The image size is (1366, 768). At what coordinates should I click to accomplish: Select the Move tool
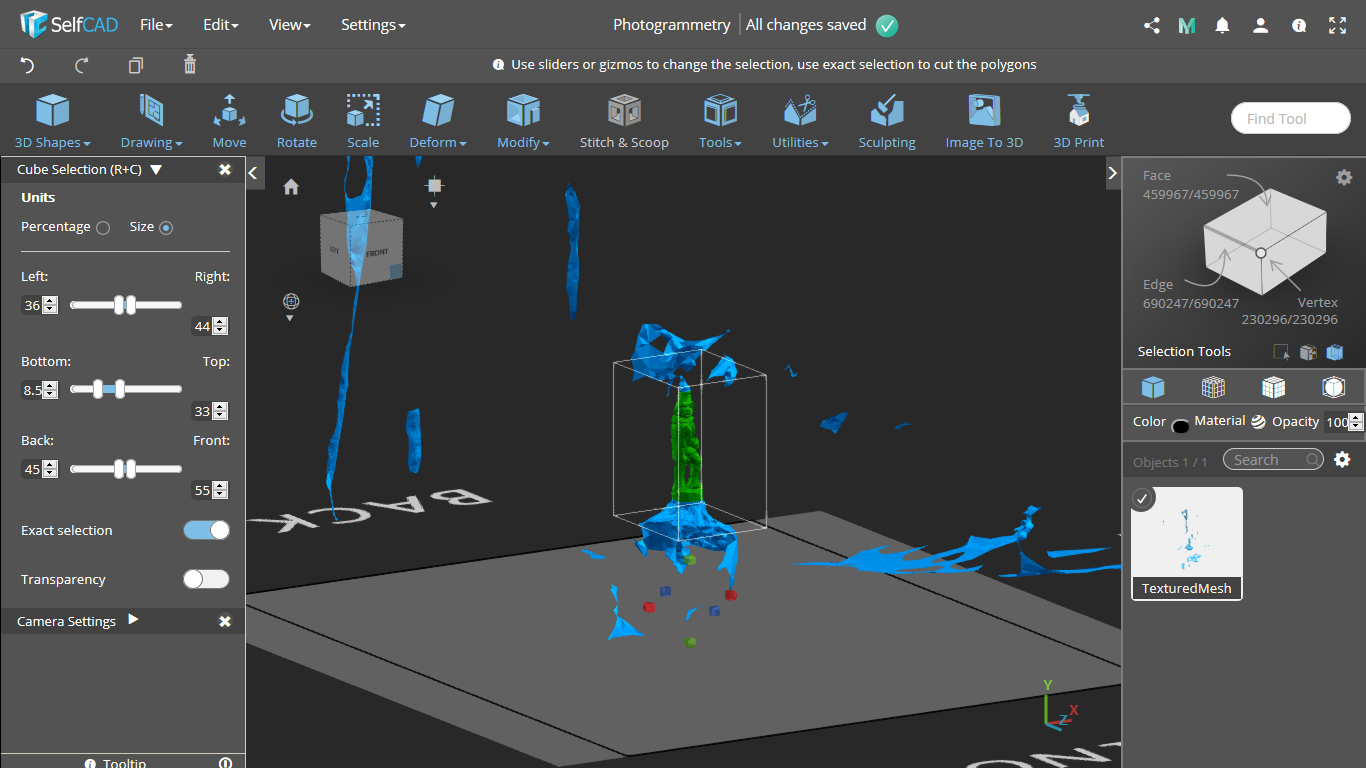coord(229,121)
